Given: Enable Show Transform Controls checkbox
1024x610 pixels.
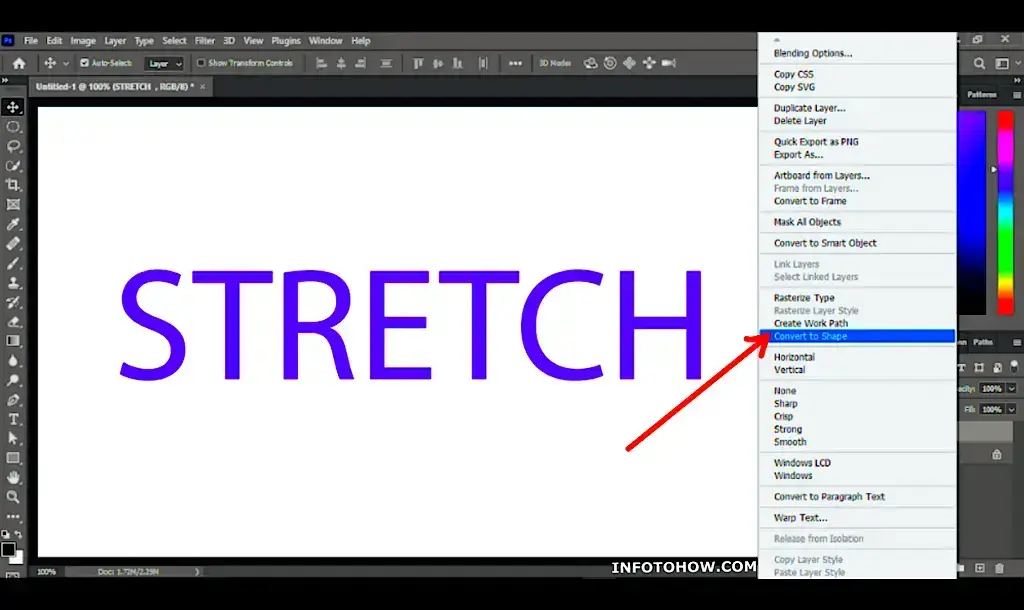Looking at the screenshot, I should pos(201,63).
